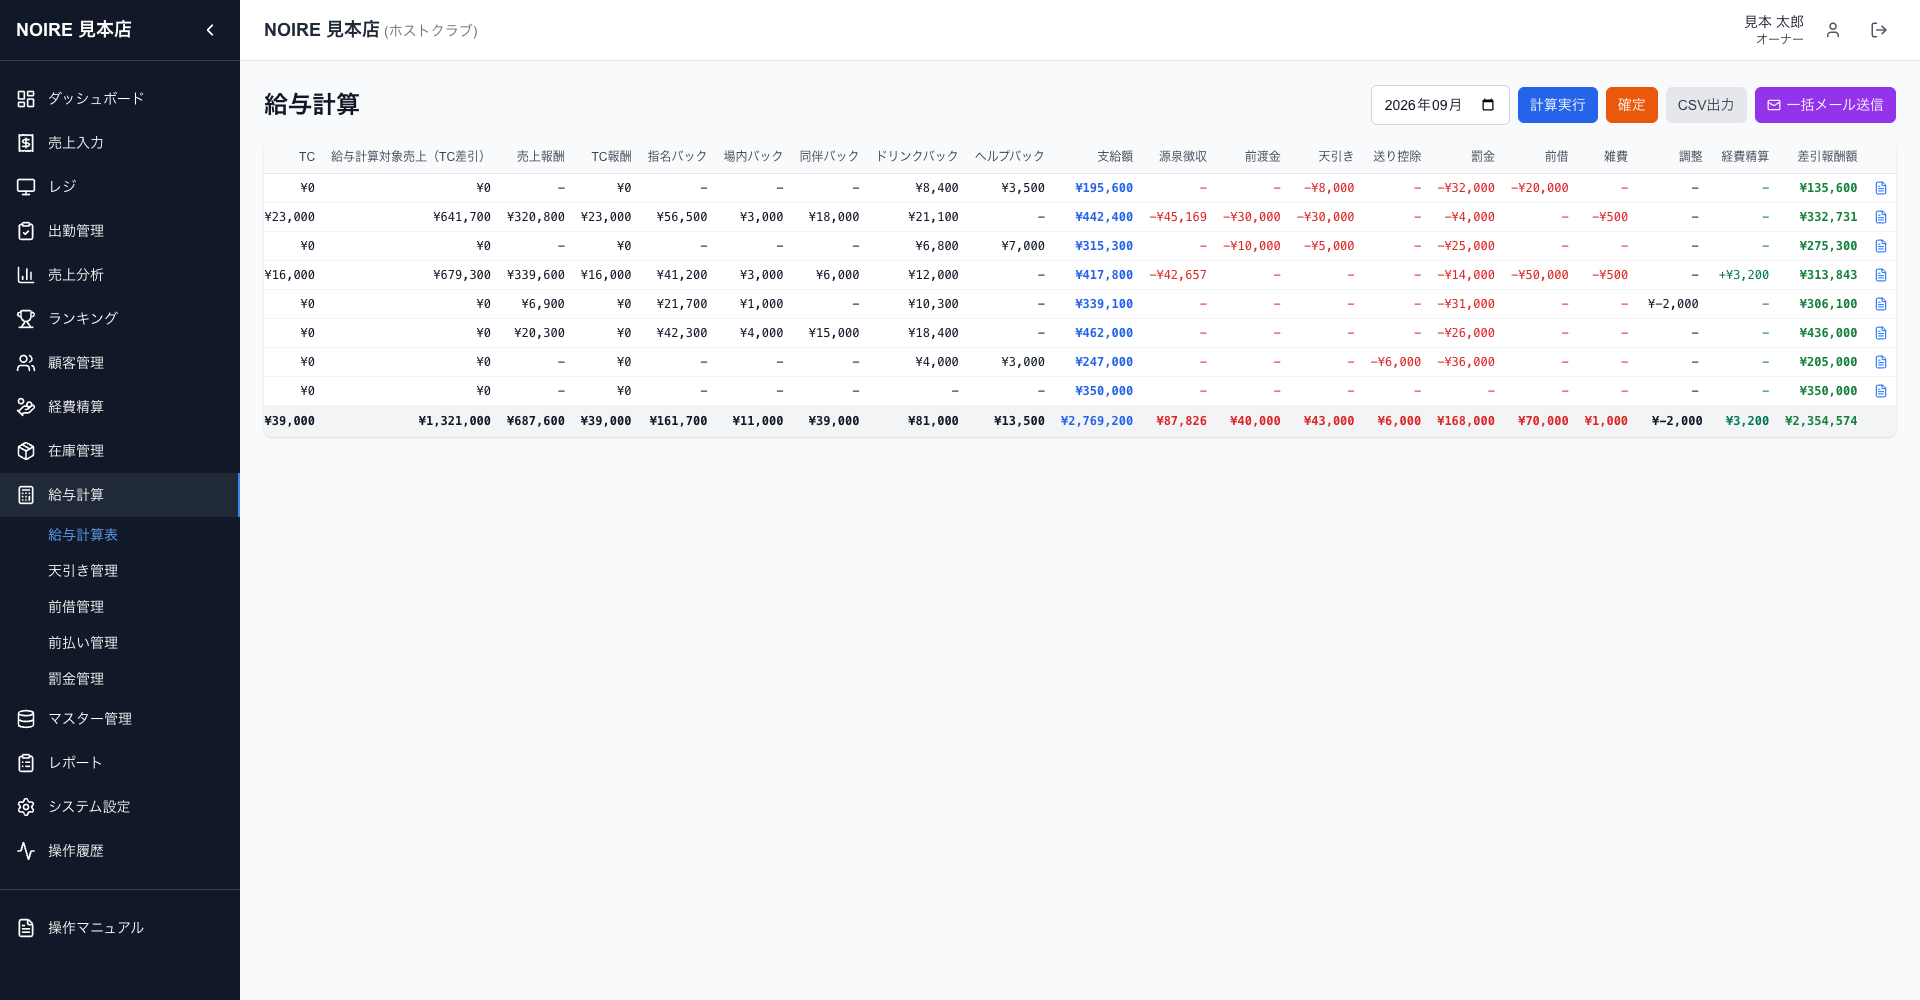Click the CSV出力 button
The image size is (1920, 1000).
[x=1706, y=105]
